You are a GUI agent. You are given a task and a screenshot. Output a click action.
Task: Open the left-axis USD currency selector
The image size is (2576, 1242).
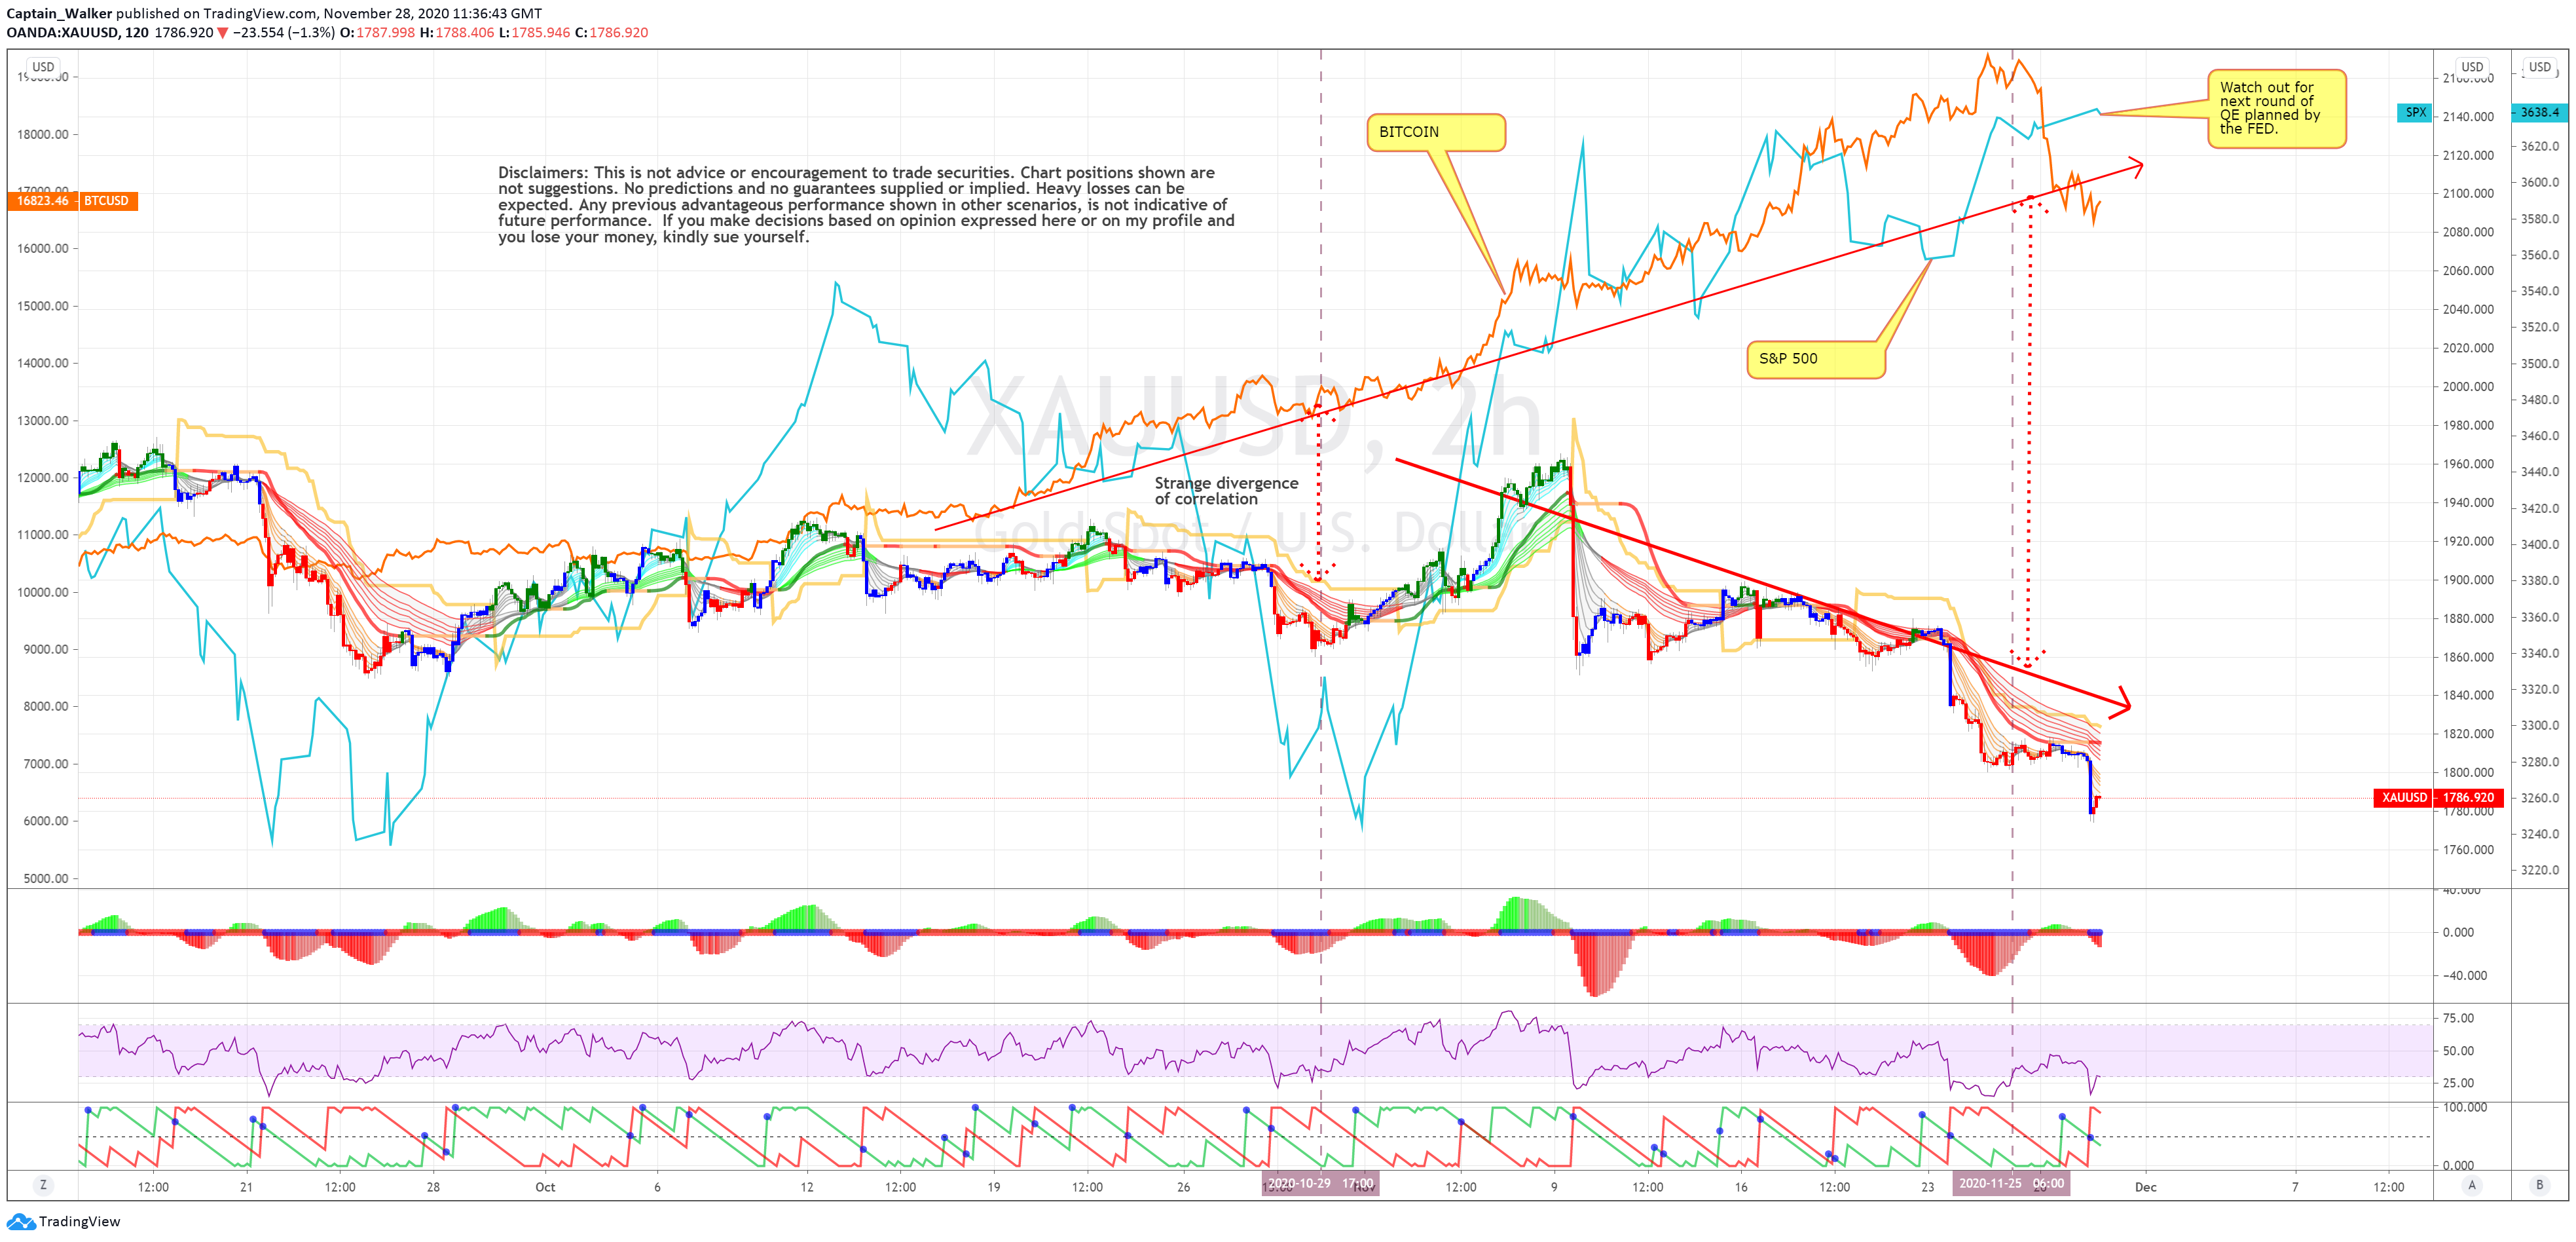click(x=43, y=67)
